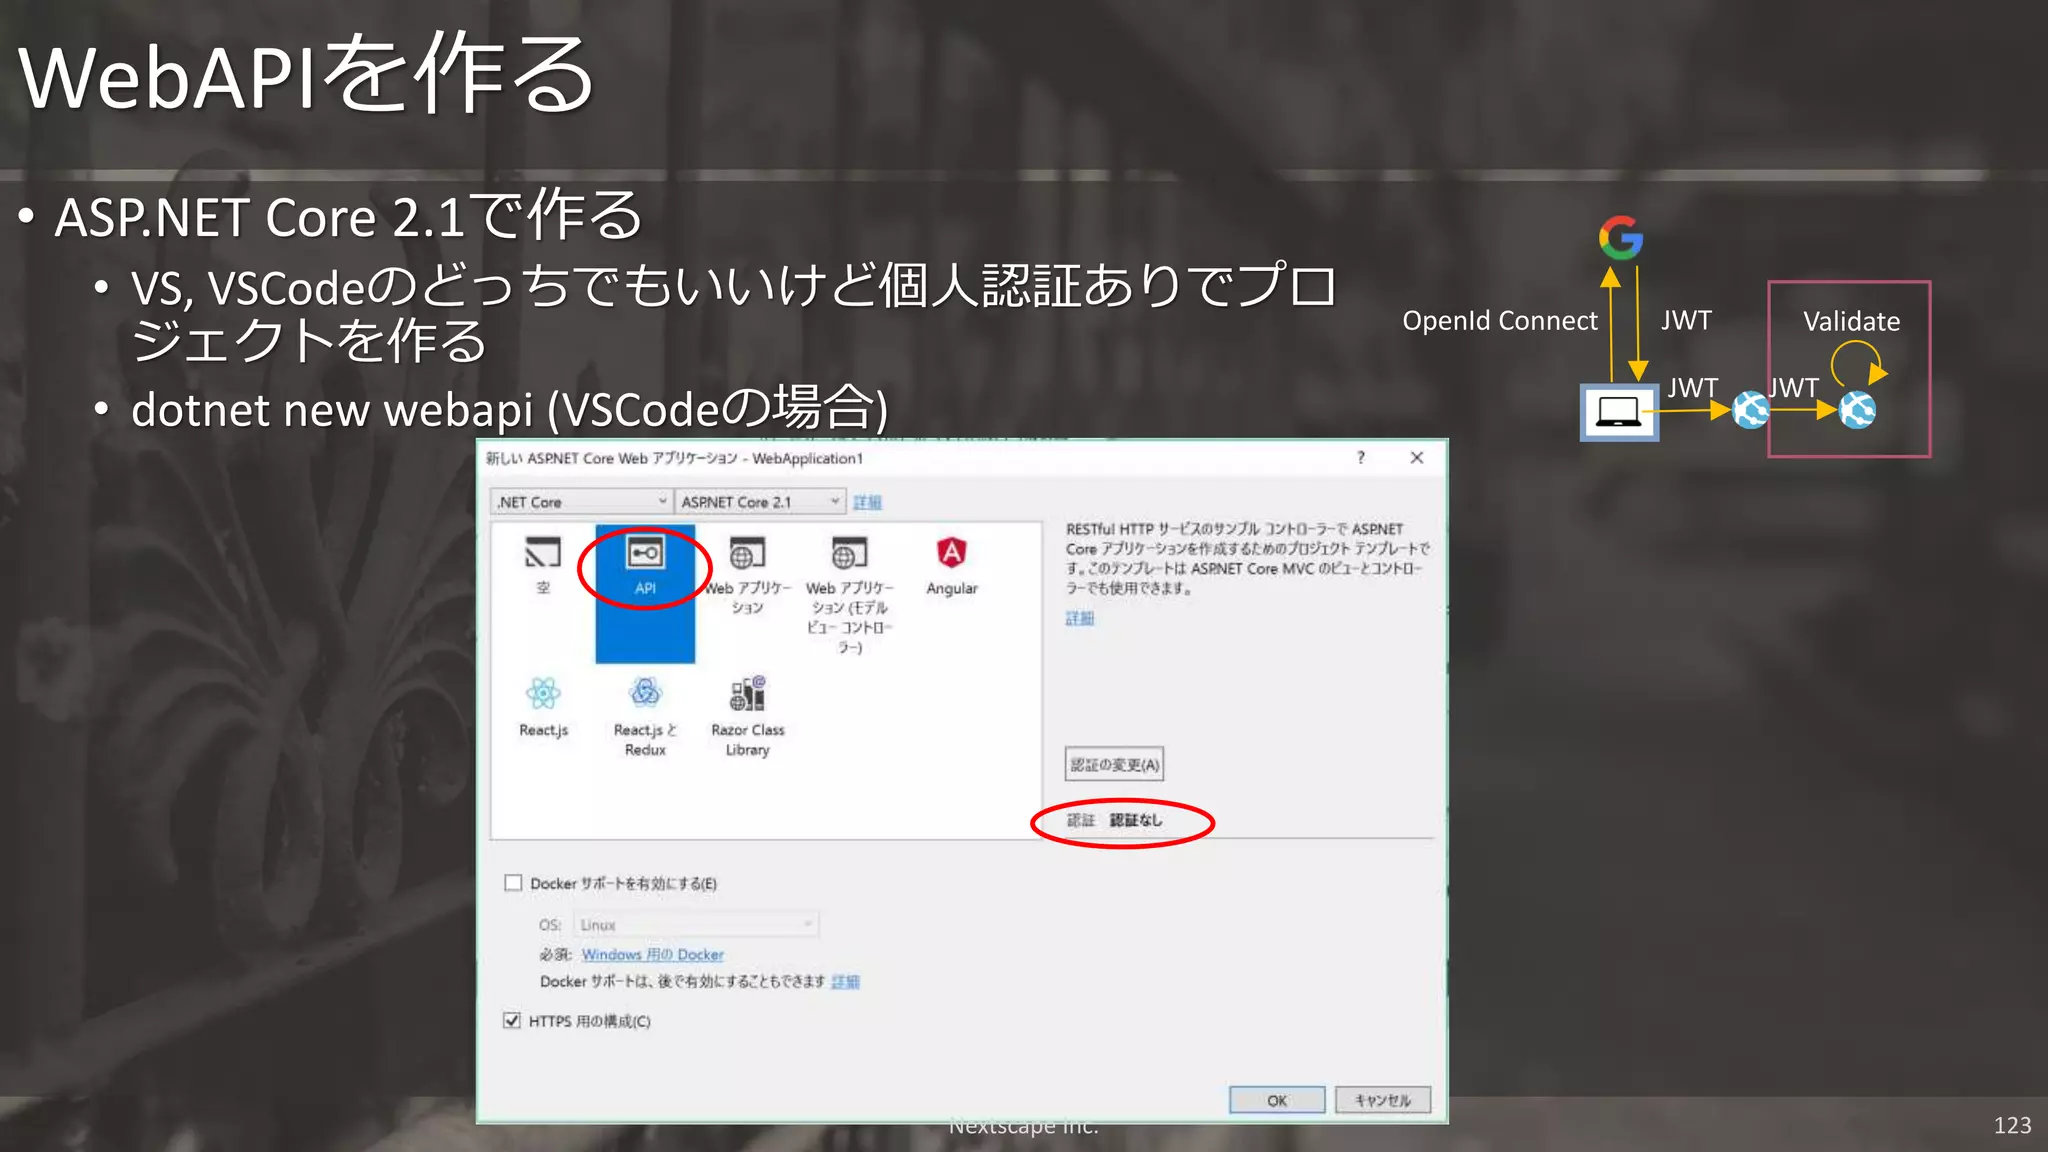
Task: Choose the Web アプリケーション template
Action: pyautogui.click(x=748, y=575)
